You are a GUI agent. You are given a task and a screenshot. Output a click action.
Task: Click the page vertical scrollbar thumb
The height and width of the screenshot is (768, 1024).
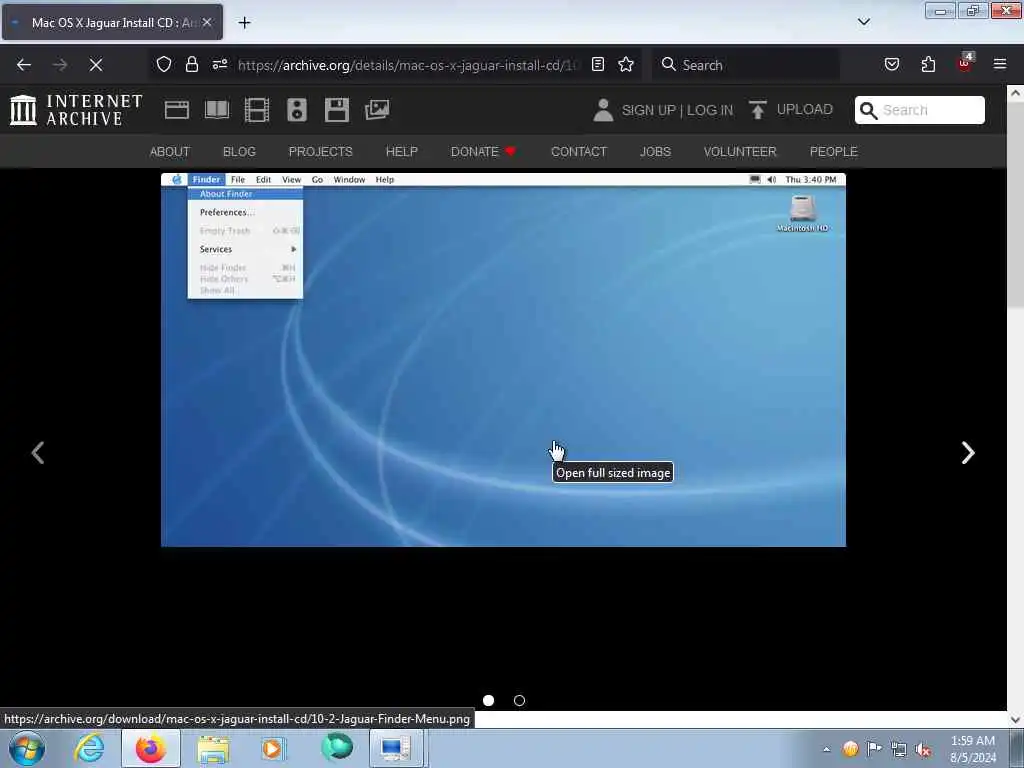pyautogui.click(x=1016, y=202)
